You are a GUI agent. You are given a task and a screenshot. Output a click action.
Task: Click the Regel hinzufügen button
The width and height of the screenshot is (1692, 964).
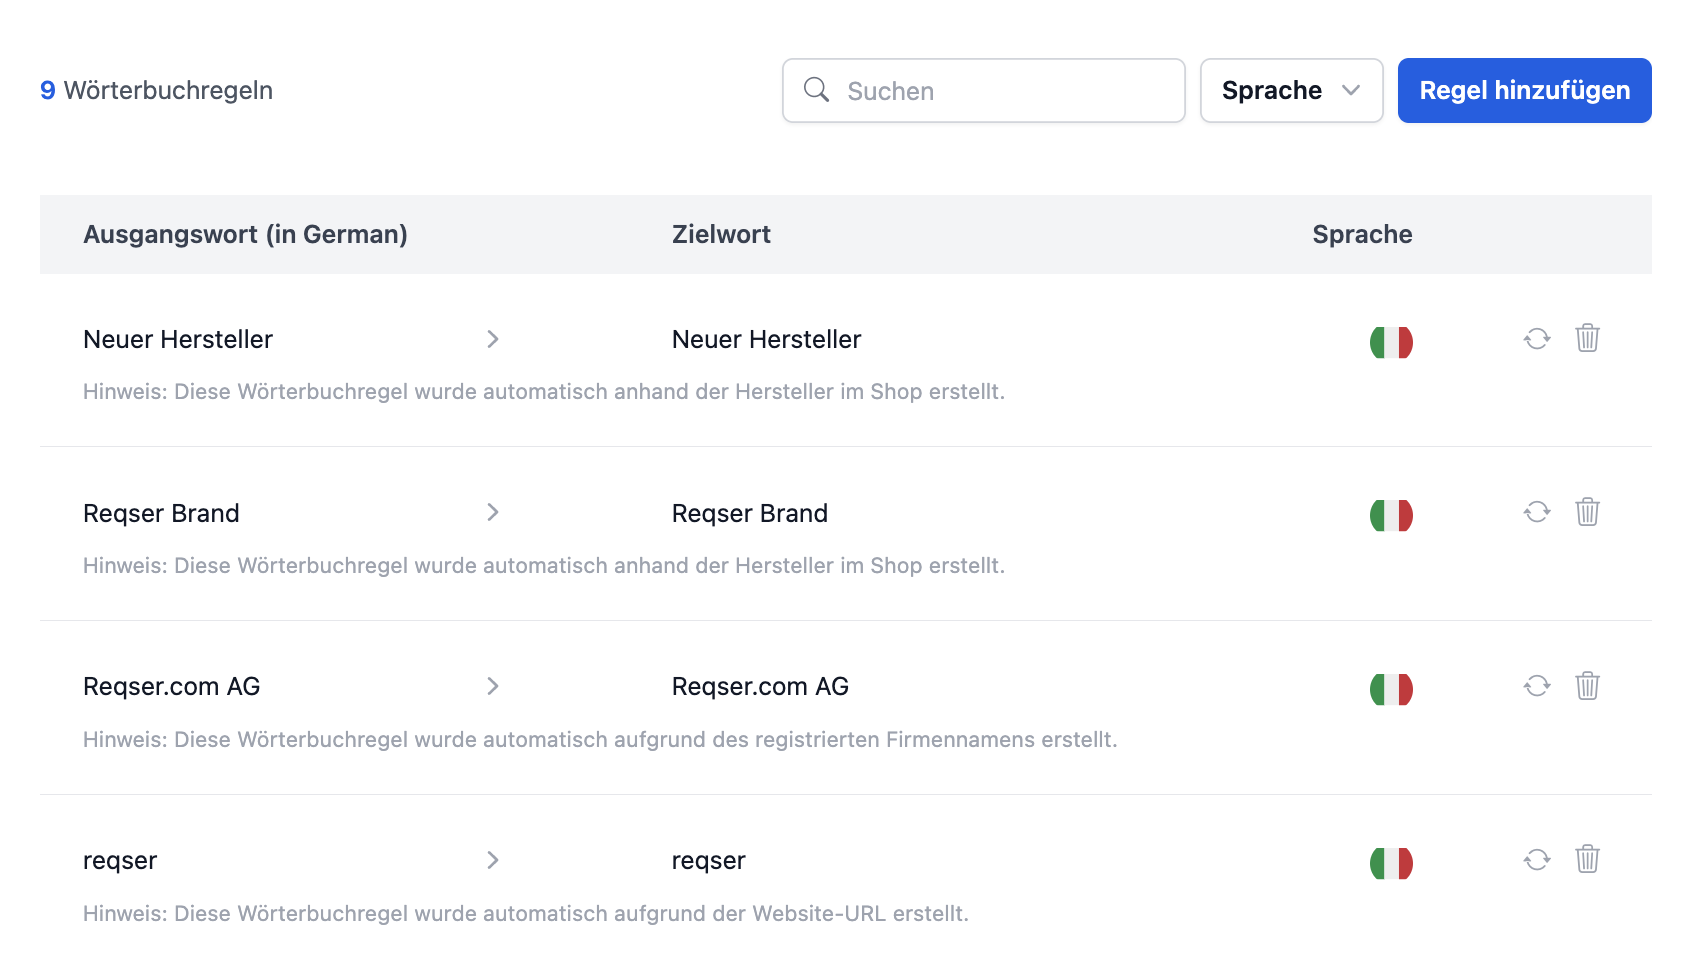click(x=1524, y=90)
